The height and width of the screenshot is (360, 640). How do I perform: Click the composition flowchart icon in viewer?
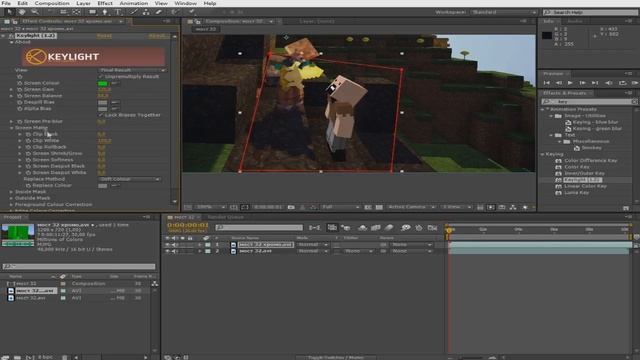[x=513, y=207]
